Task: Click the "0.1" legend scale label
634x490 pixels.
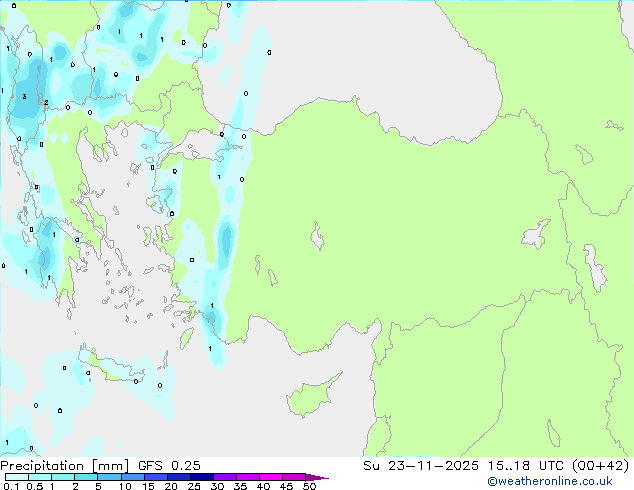Action: pos(11,486)
